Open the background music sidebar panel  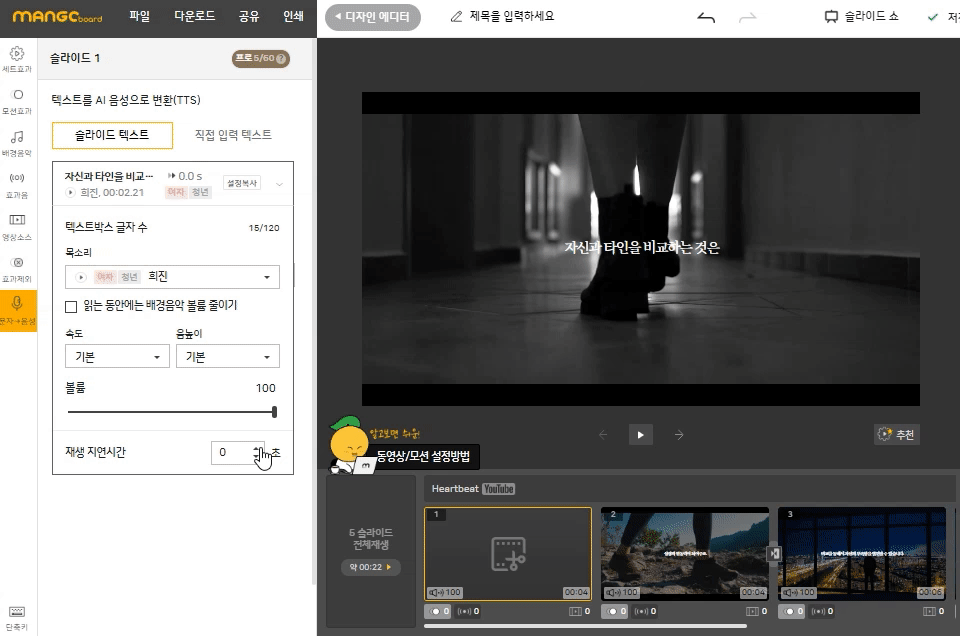(x=17, y=143)
